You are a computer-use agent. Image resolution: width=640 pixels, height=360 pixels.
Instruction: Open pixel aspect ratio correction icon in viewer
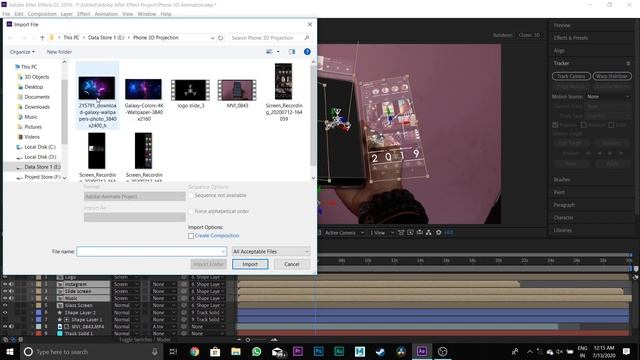401,232
